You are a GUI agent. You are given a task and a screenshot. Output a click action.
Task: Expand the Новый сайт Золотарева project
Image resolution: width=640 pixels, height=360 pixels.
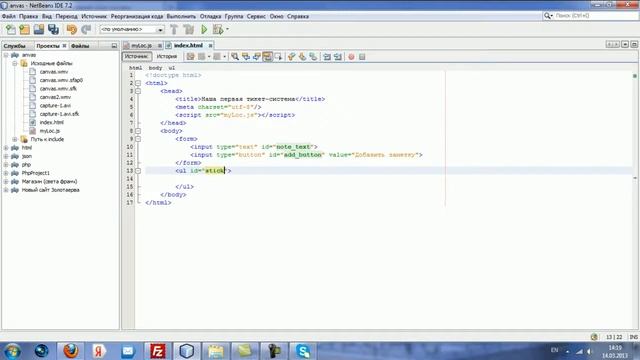[x=6, y=190]
